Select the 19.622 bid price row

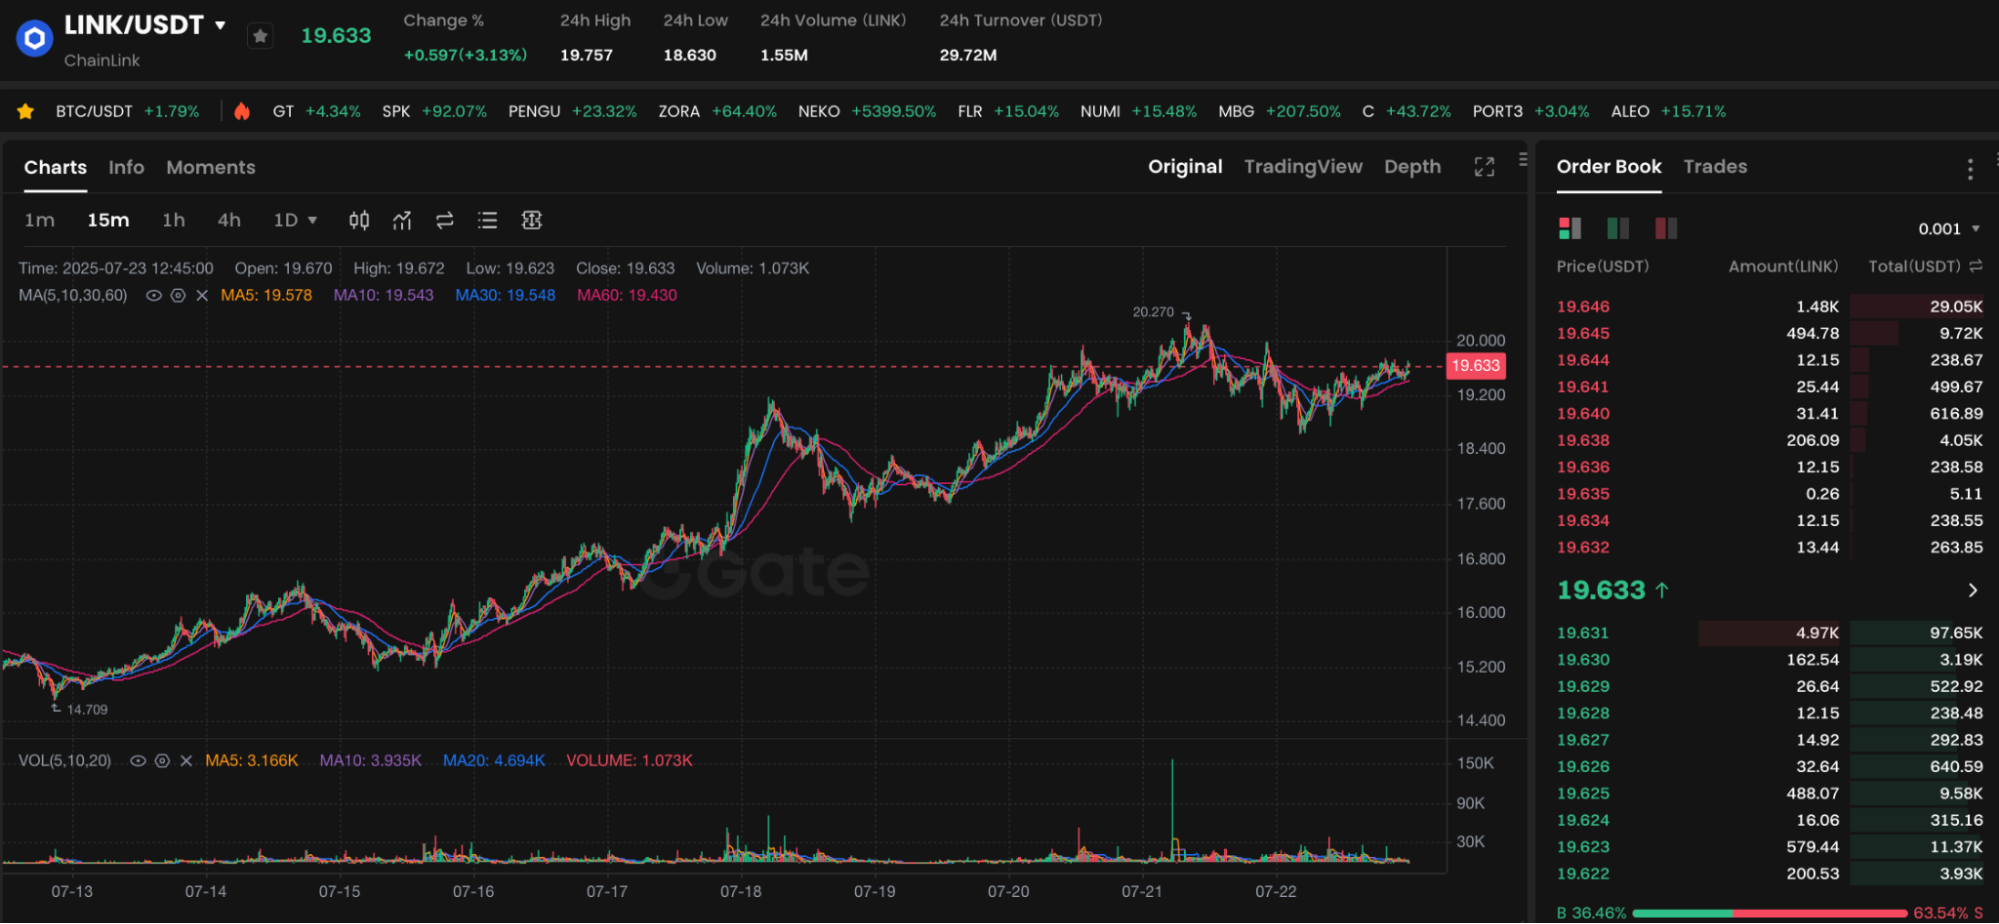pyautogui.click(x=1769, y=873)
